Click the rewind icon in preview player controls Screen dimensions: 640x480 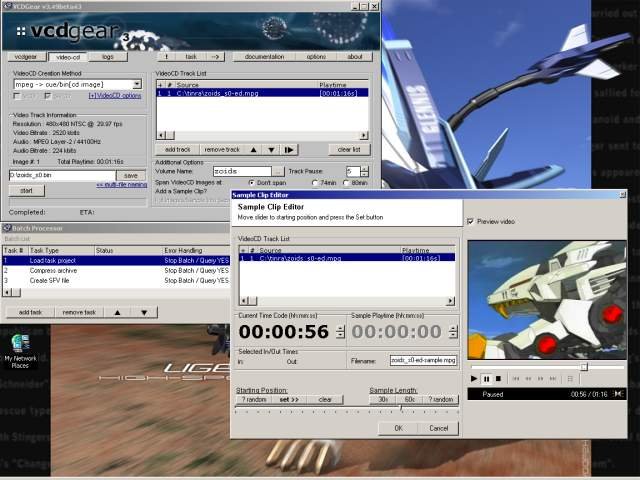click(528, 379)
